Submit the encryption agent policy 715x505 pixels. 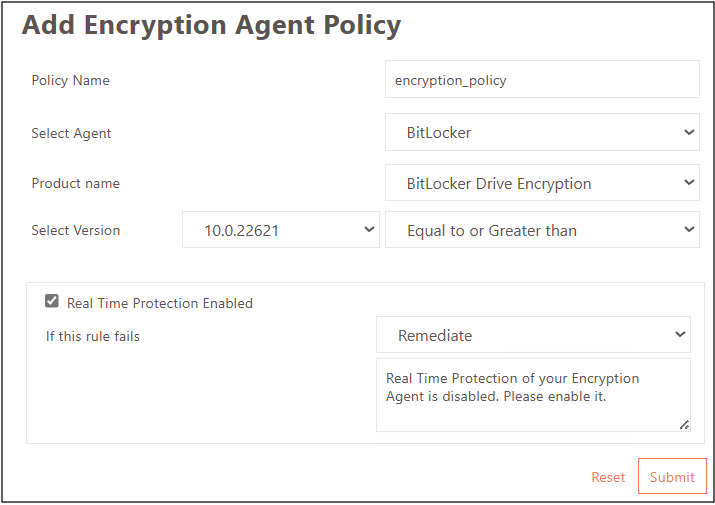(672, 477)
